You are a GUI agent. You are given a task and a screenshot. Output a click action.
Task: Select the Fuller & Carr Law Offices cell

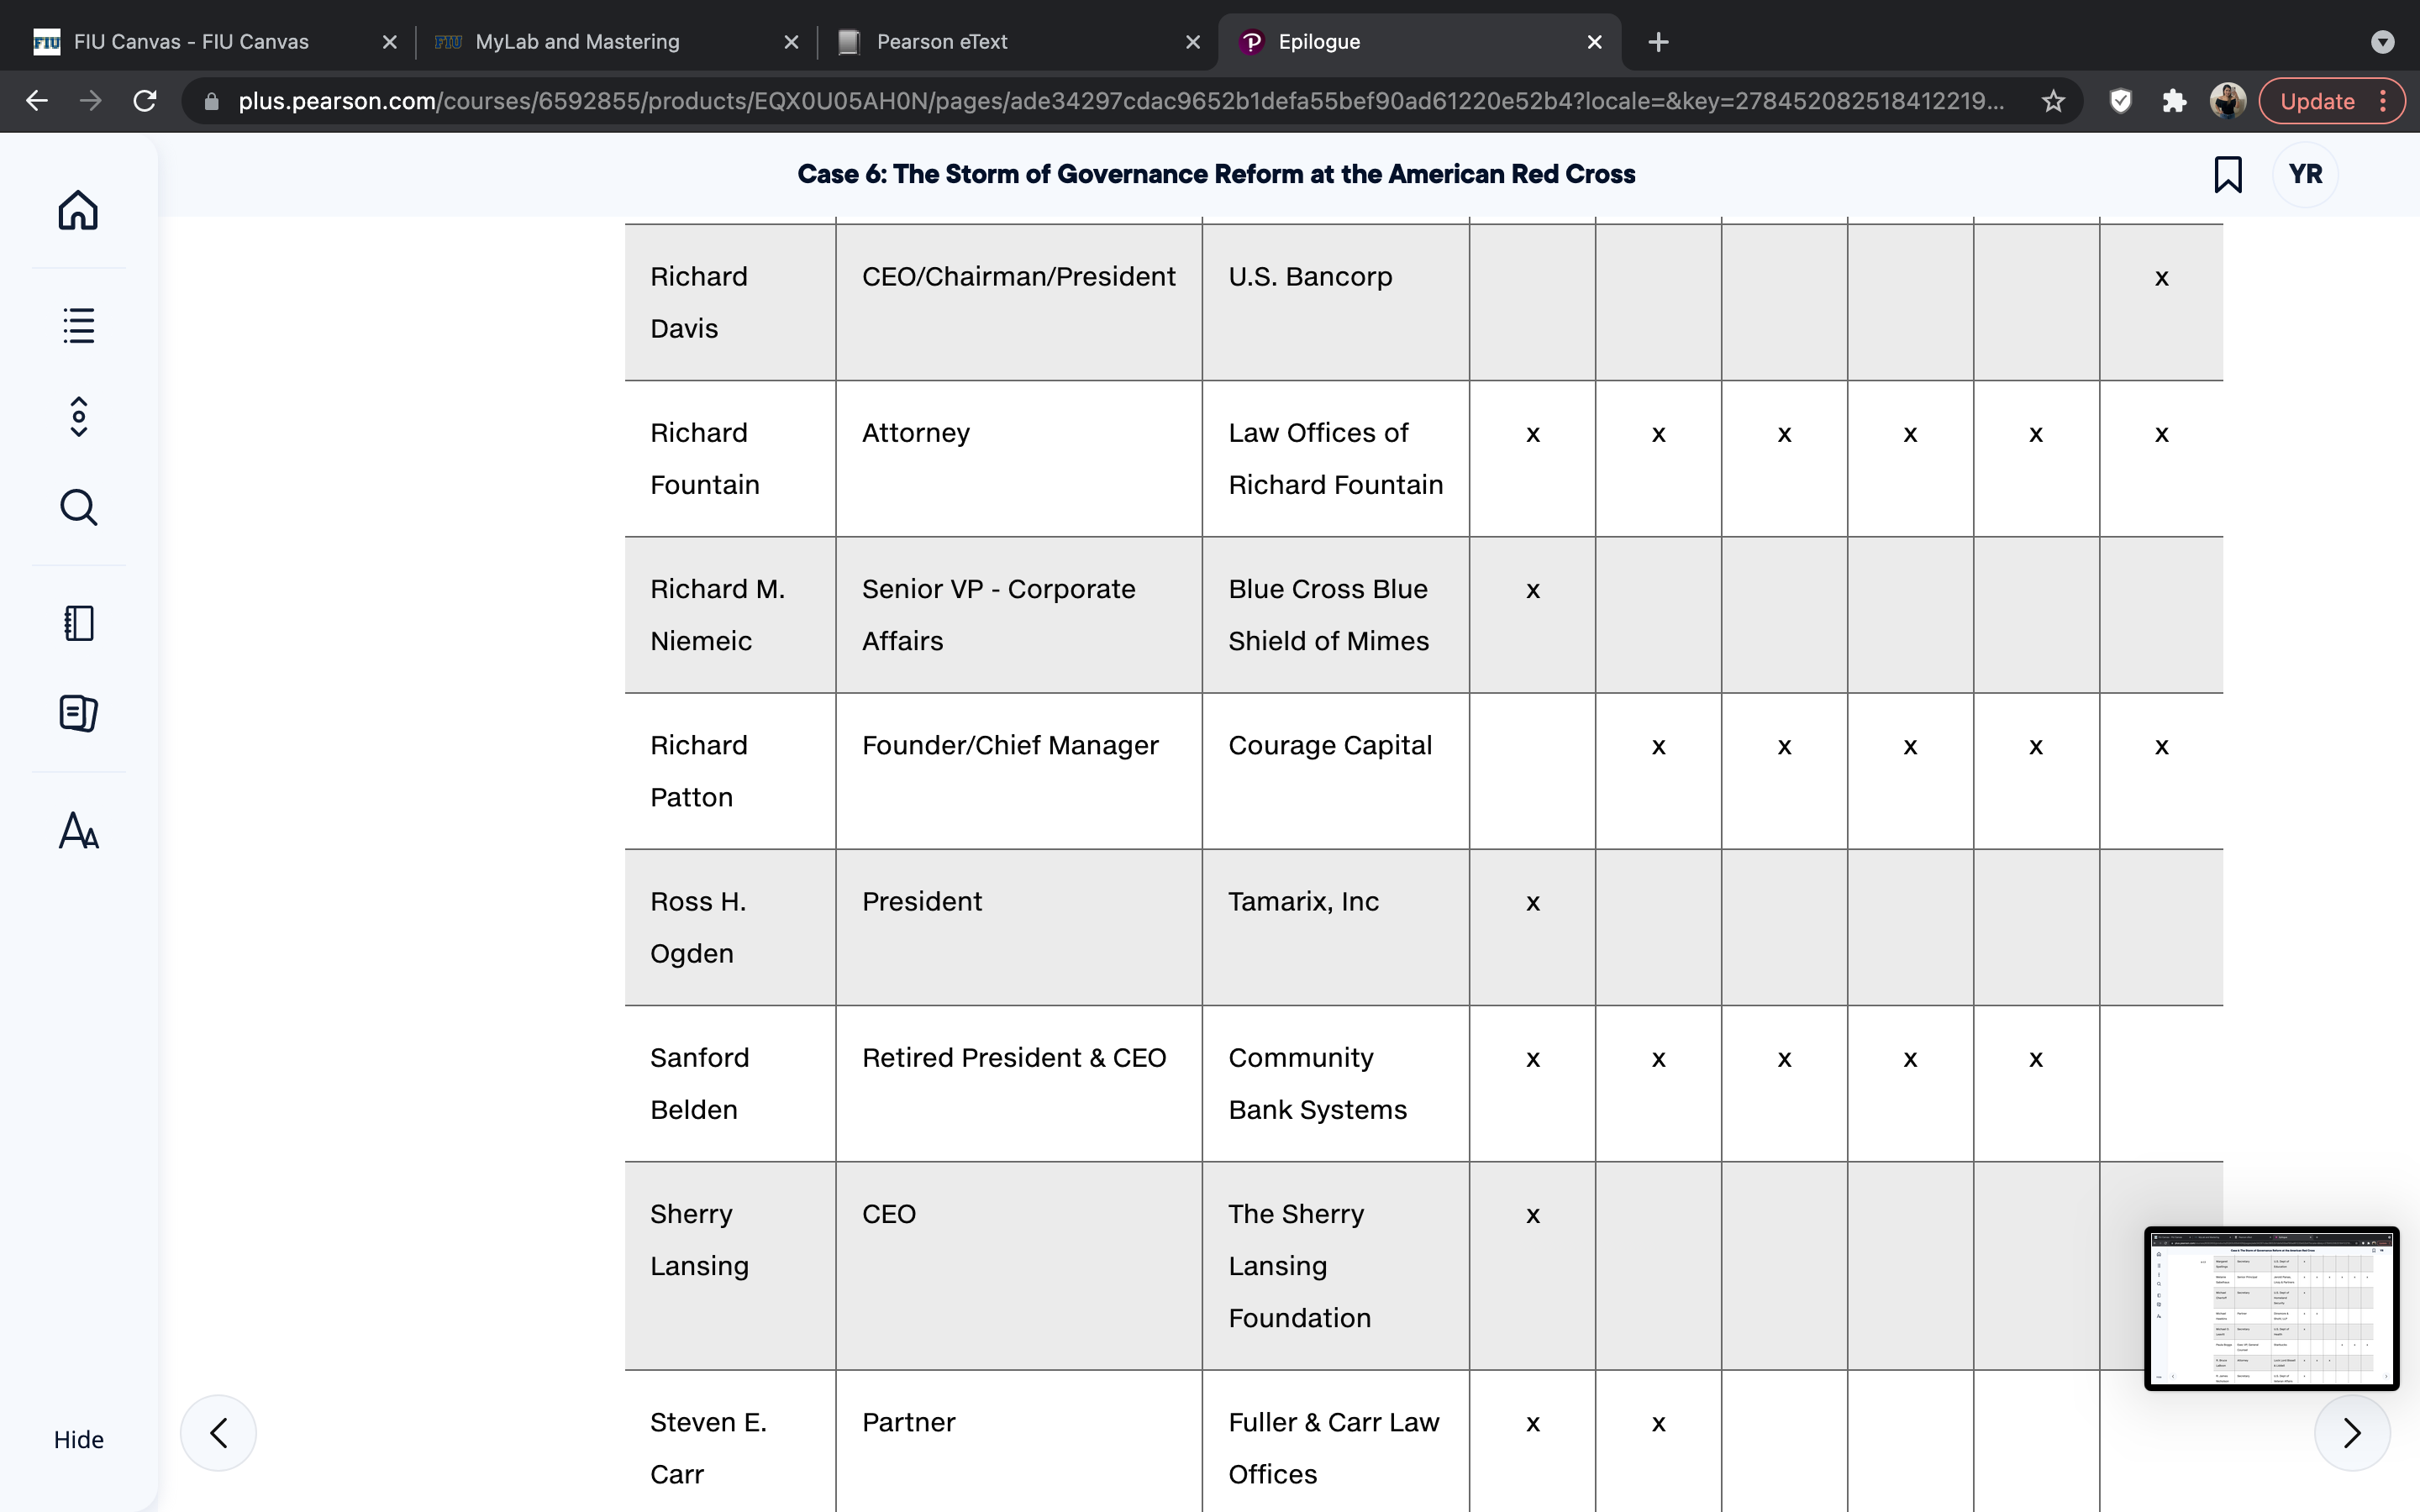(x=1336, y=1442)
